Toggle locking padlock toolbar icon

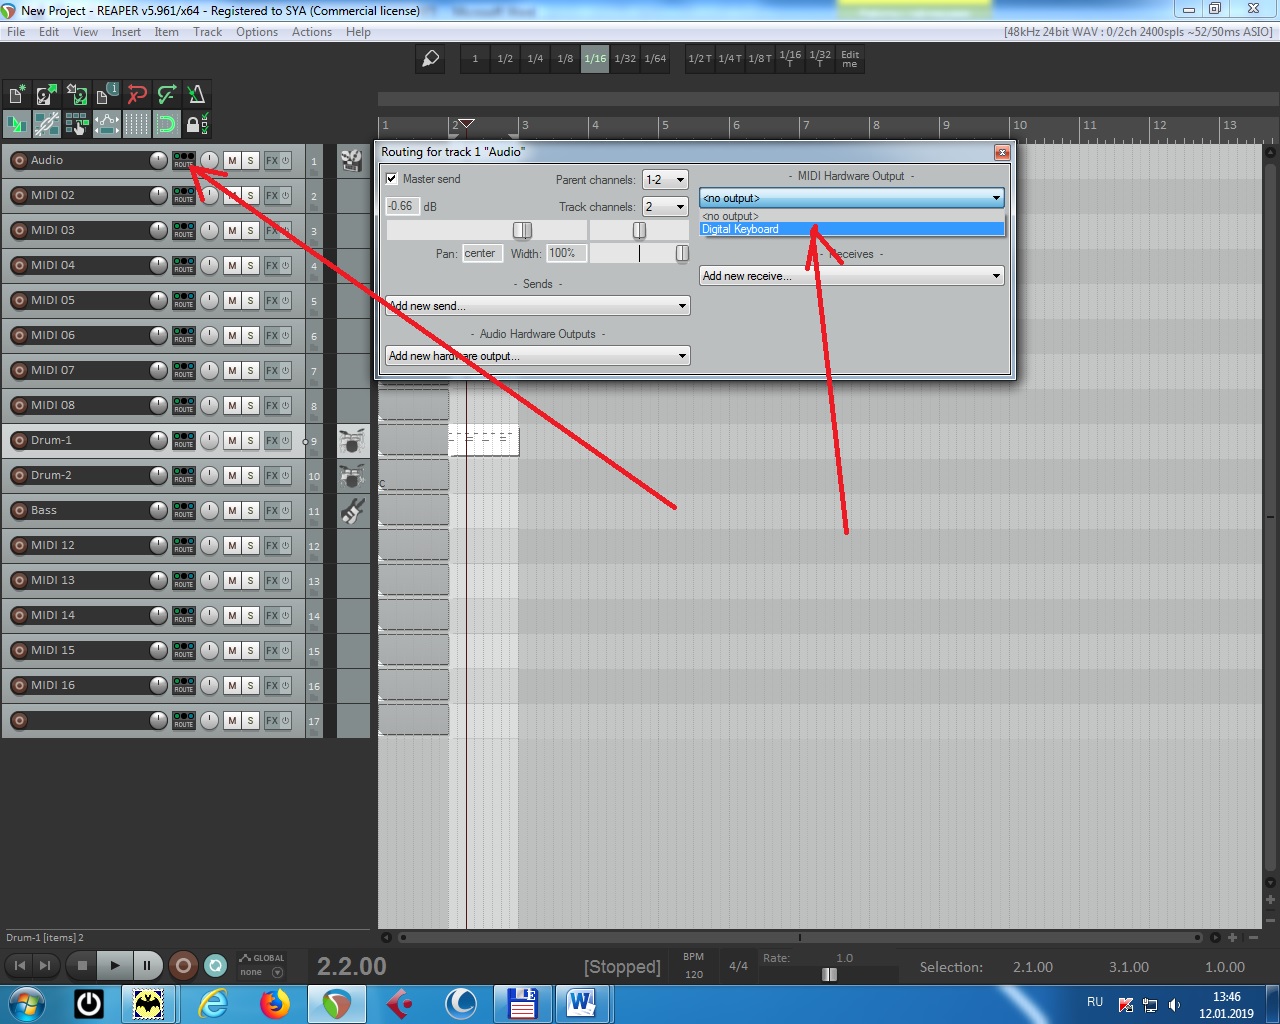click(x=197, y=125)
